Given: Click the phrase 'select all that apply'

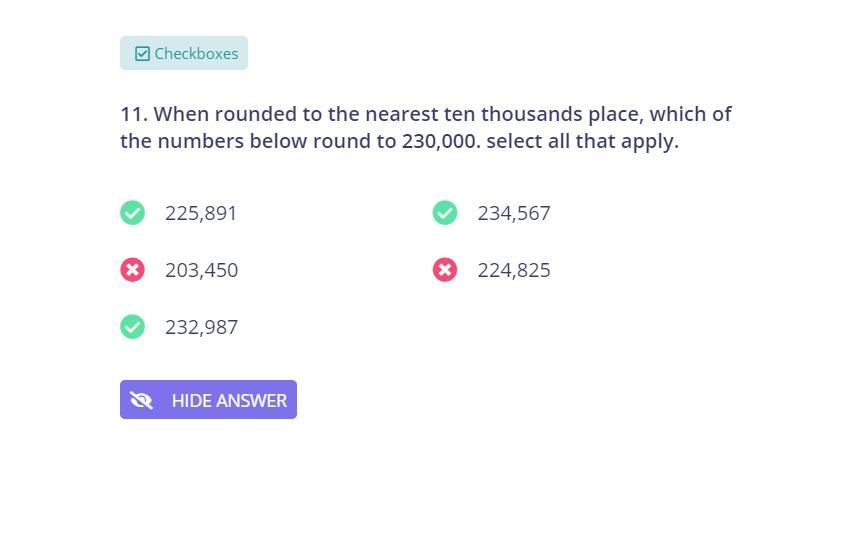Looking at the screenshot, I should (582, 141).
